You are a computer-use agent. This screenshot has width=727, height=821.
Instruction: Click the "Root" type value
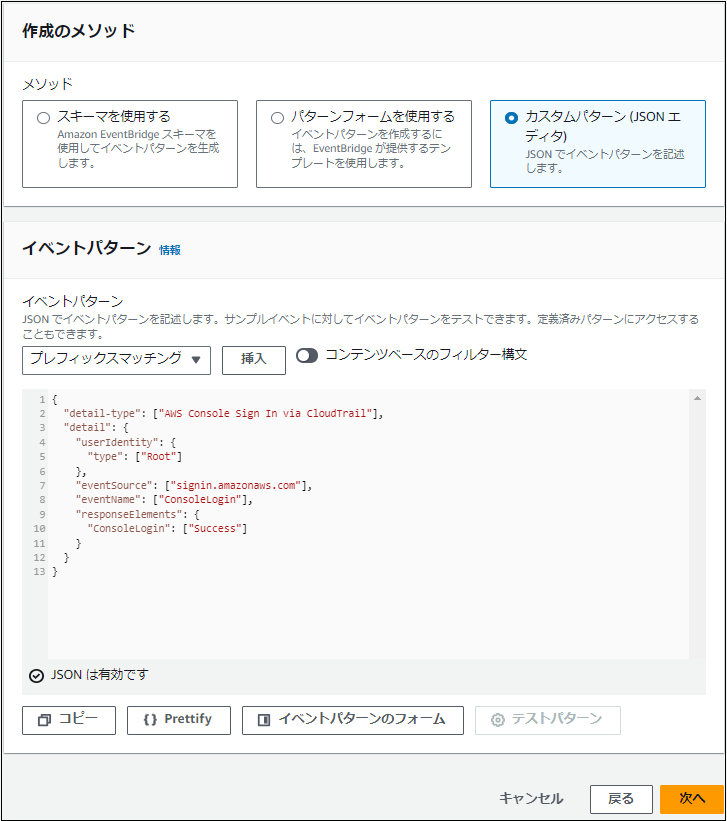[158, 457]
